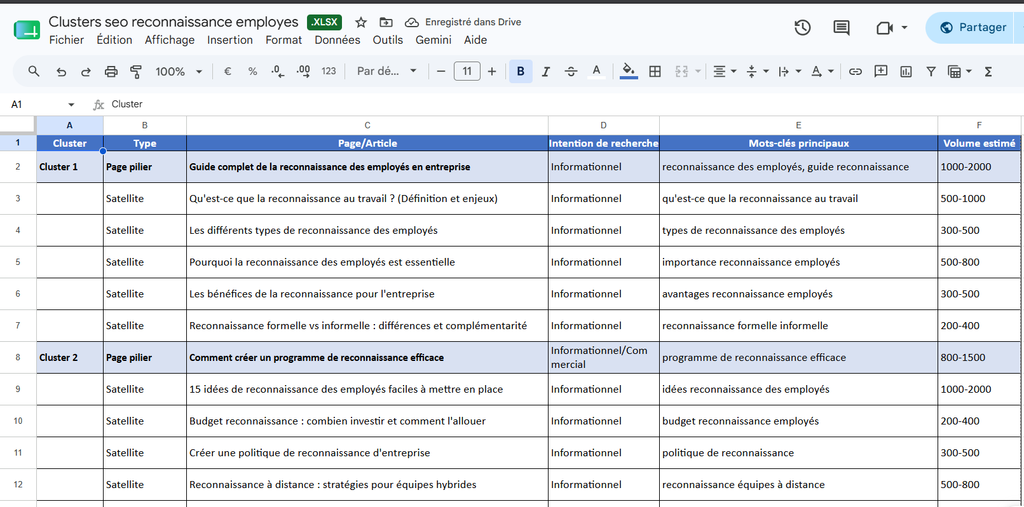Click header cell Mots-clés principaux
The image size is (1024, 507).
tap(799, 143)
